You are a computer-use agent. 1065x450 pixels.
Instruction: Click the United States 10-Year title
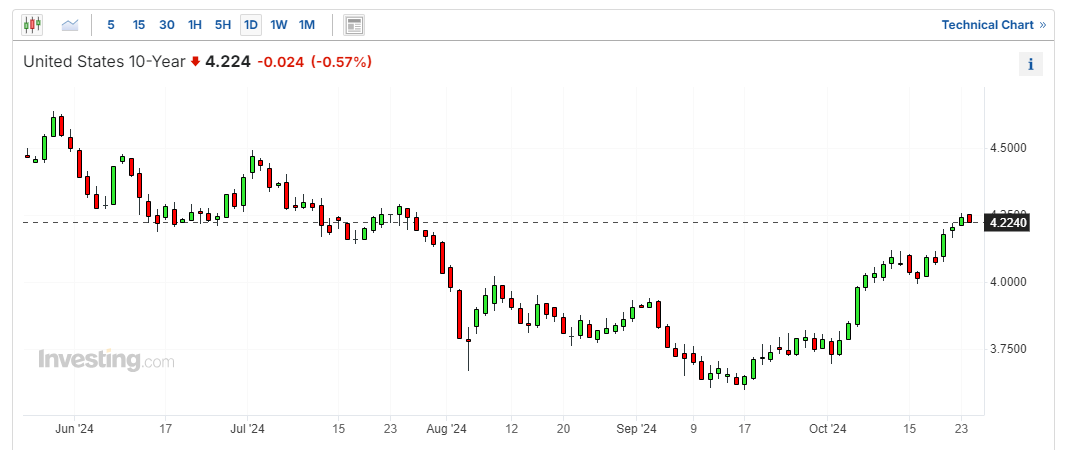pyautogui.click(x=104, y=62)
